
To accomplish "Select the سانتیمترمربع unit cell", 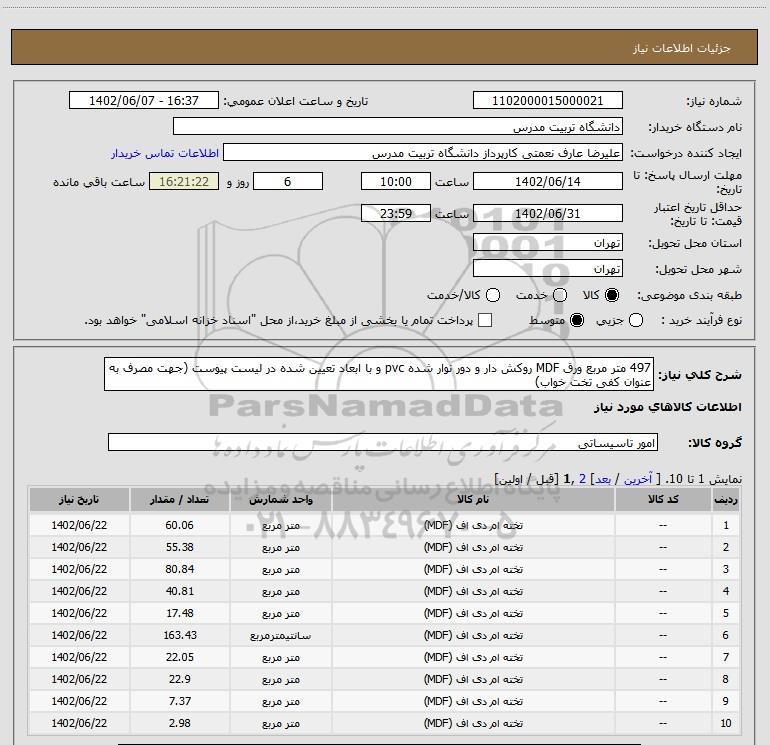I will (x=281, y=635).
